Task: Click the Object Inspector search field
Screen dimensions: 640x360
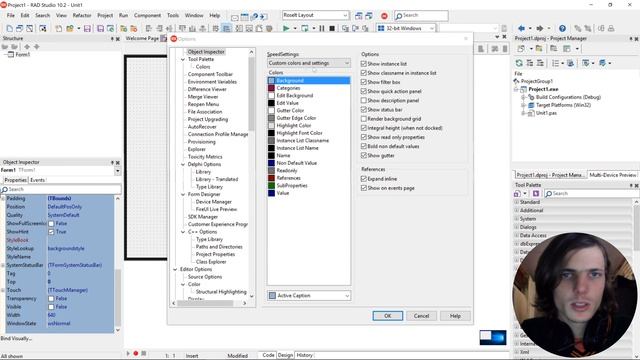Action: [x=61, y=189]
